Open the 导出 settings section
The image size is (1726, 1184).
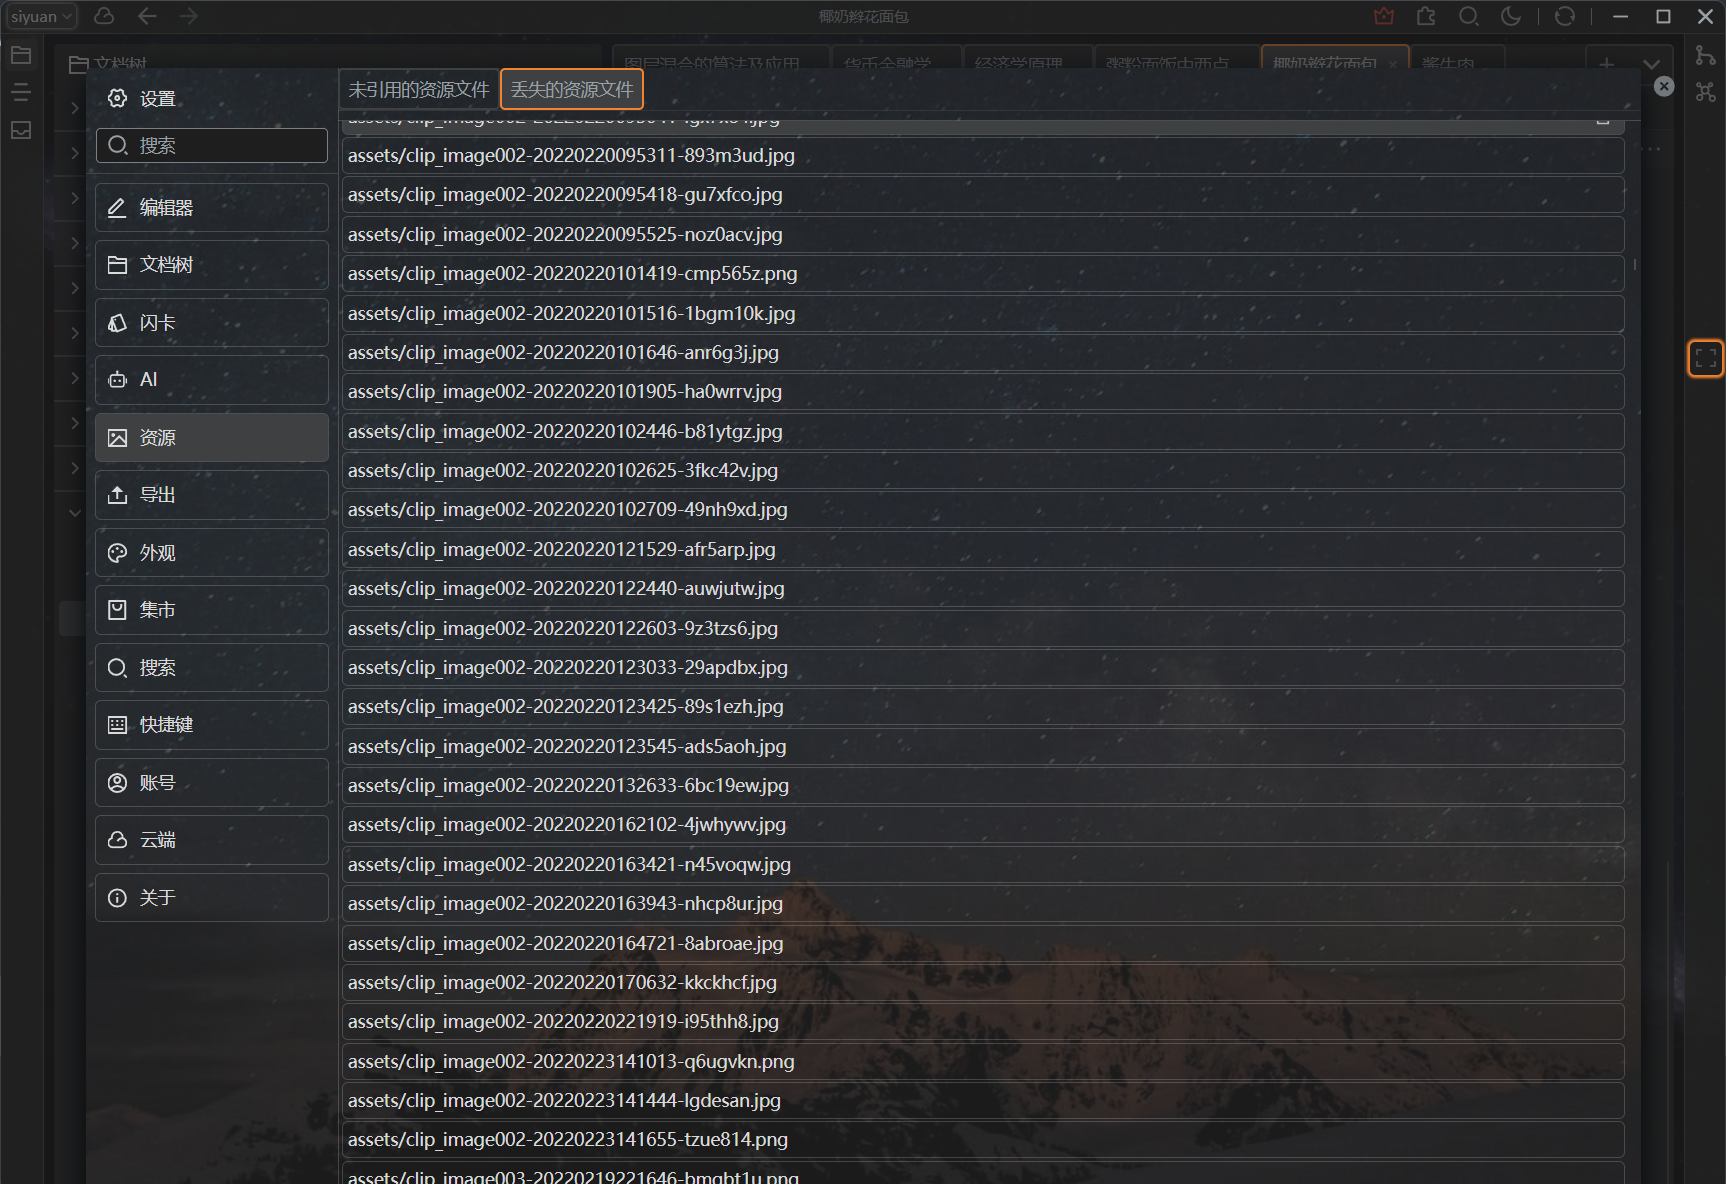coord(212,495)
